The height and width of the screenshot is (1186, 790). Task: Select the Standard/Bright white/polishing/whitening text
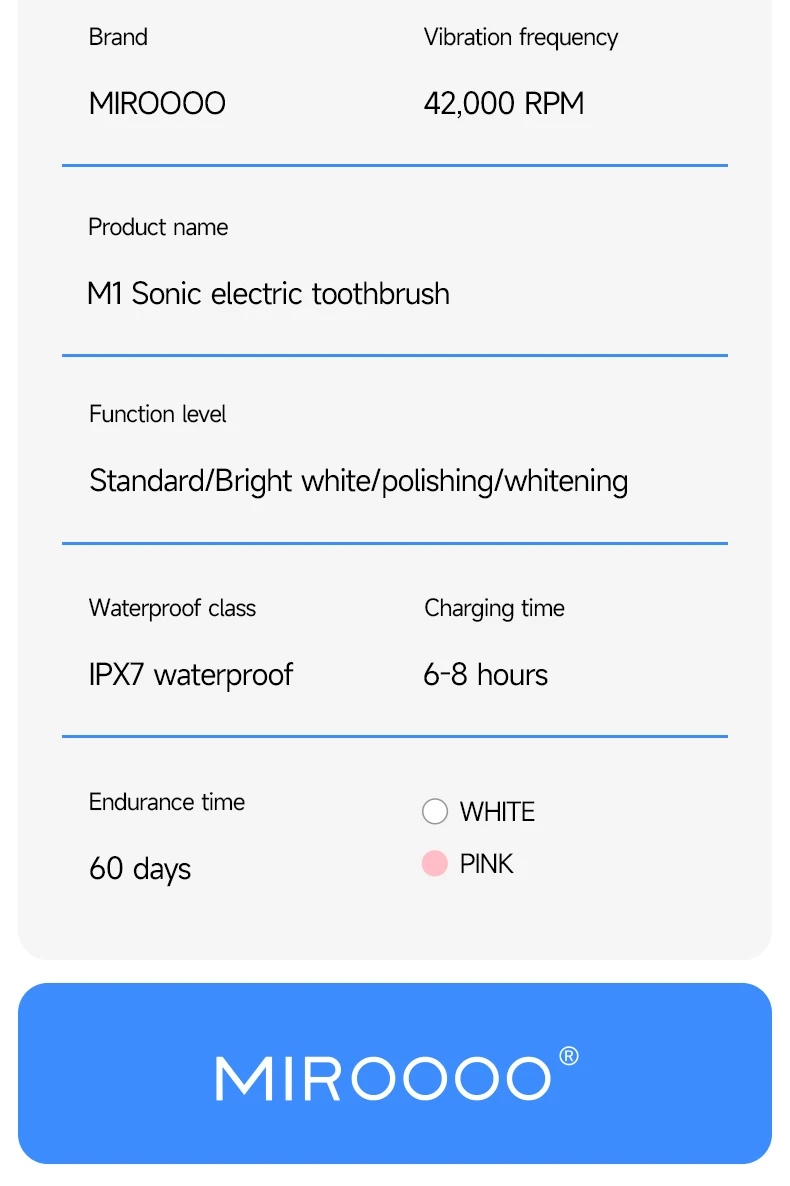tap(358, 481)
